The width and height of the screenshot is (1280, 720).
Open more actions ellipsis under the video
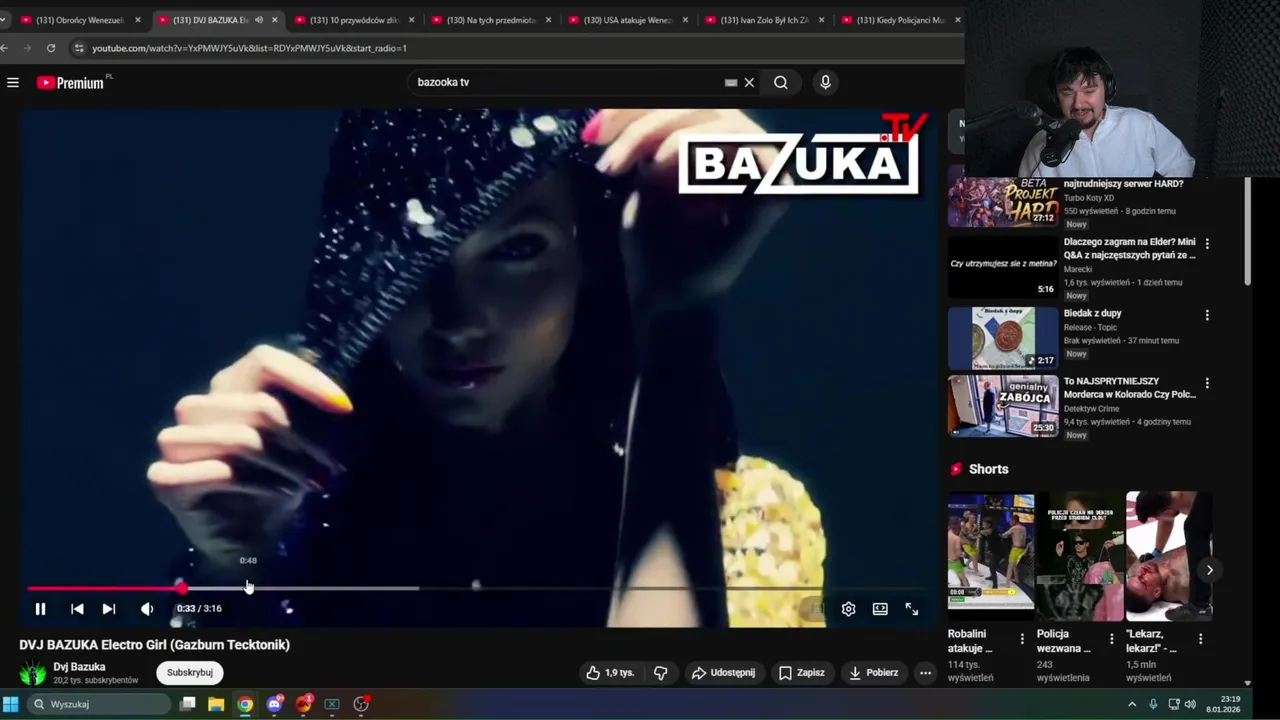pyautogui.click(x=925, y=673)
